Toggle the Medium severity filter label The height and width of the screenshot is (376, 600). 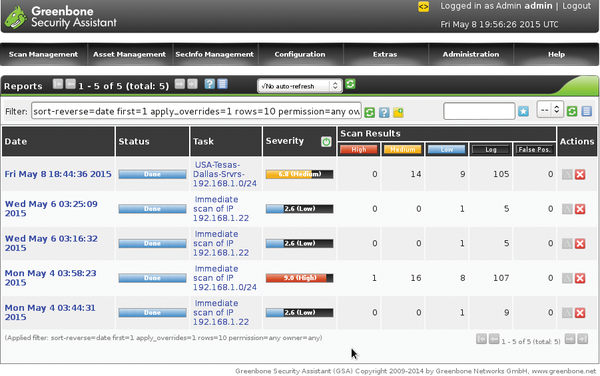tap(403, 150)
